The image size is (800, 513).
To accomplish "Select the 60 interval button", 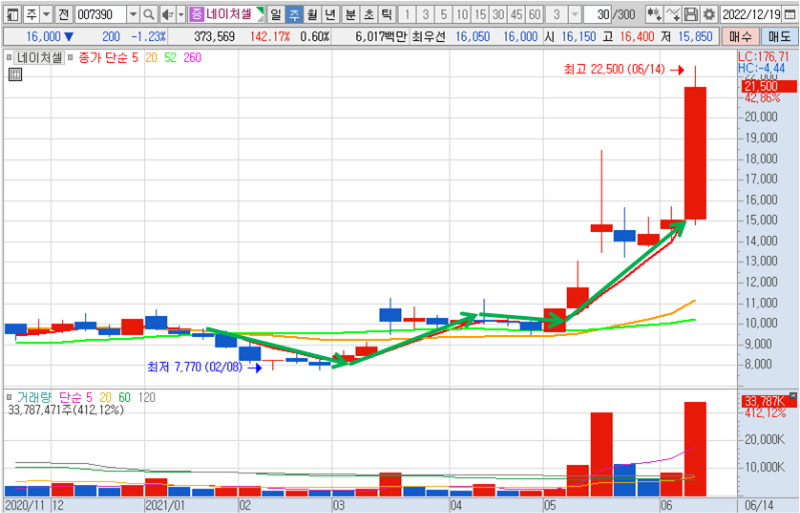I will pos(534,14).
